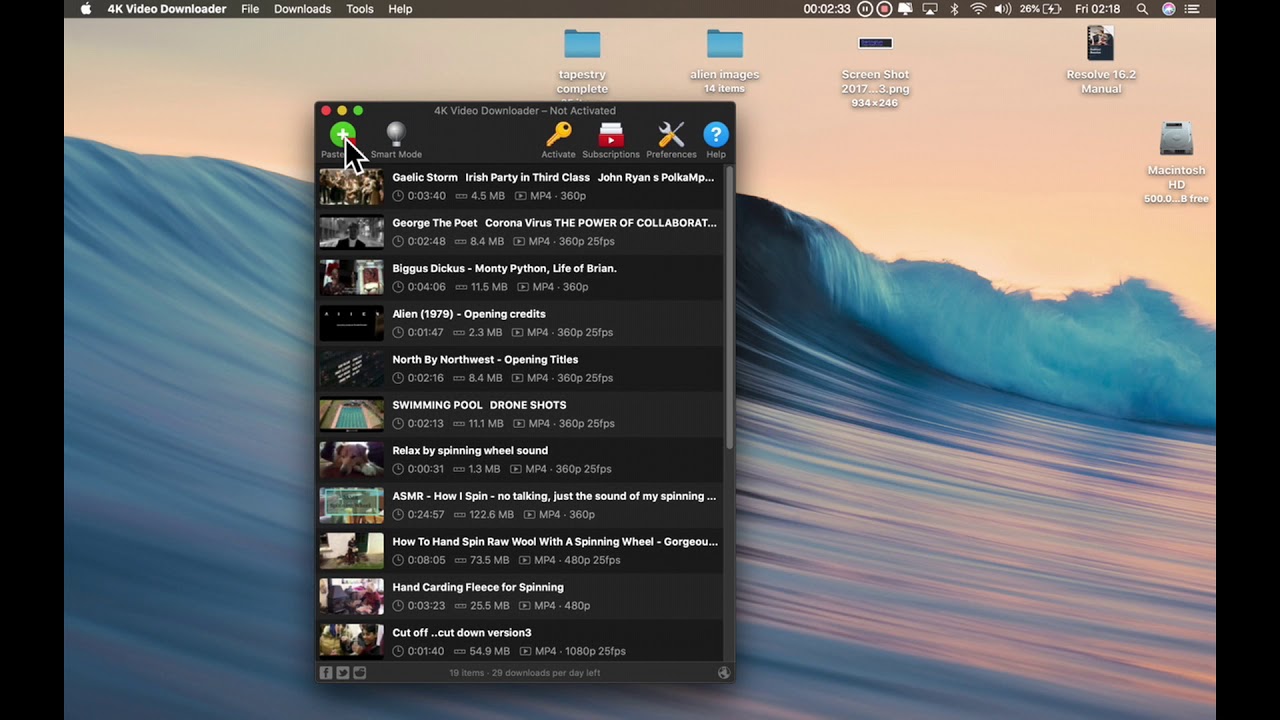Click the 122.6 MB size value

[491, 515]
